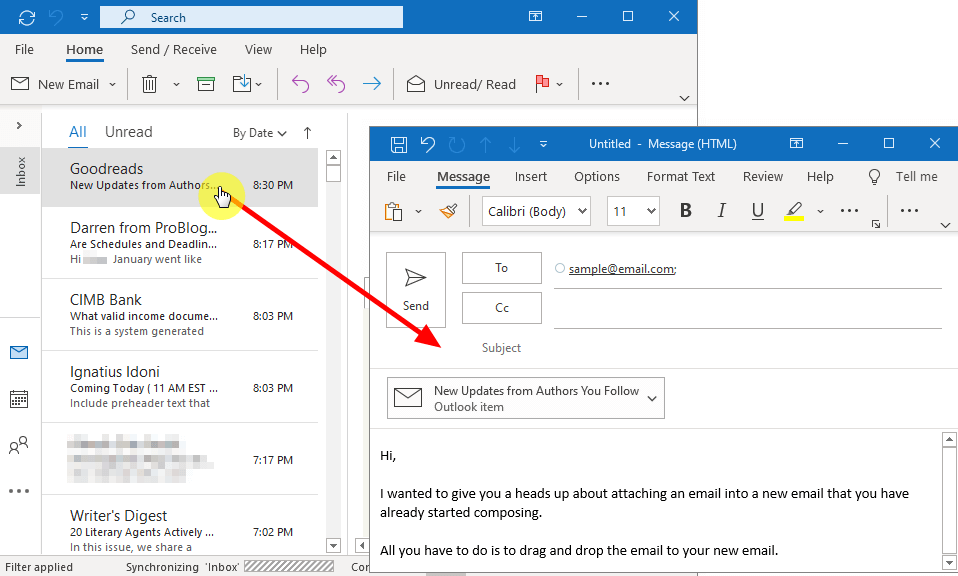Click the Tell me lightbulb icon

point(874,177)
